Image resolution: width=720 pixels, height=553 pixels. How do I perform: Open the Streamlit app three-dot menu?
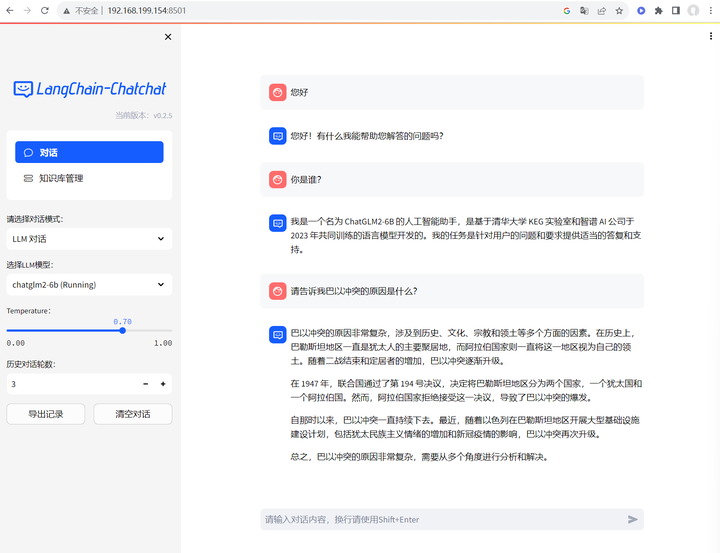711,36
